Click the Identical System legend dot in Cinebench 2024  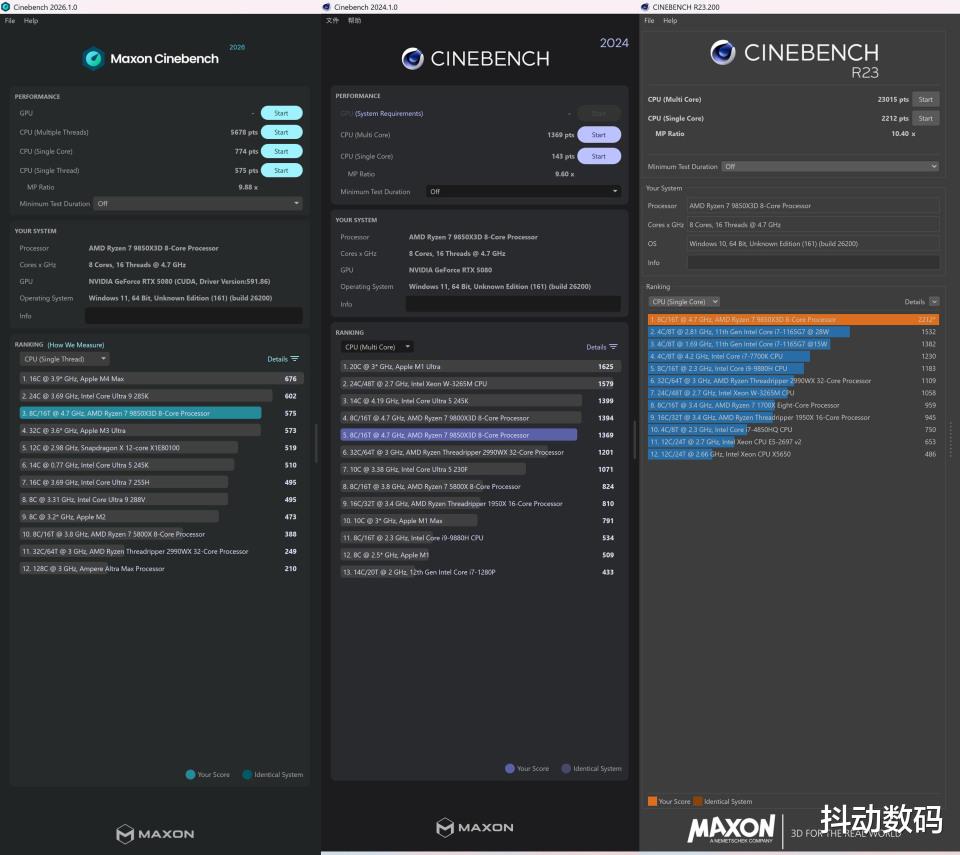pos(566,768)
